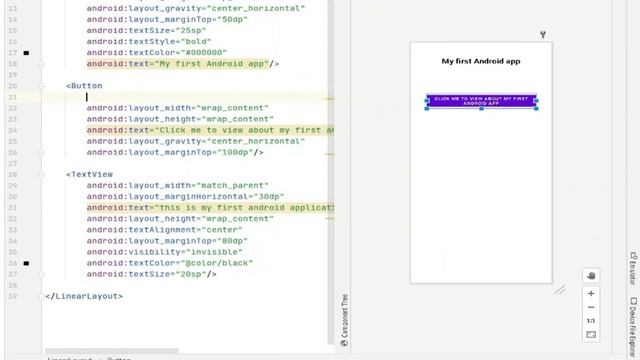
Task: Click the android:layout_marginHorizontal="30dp" attribute
Action: pyautogui.click(x=185, y=196)
